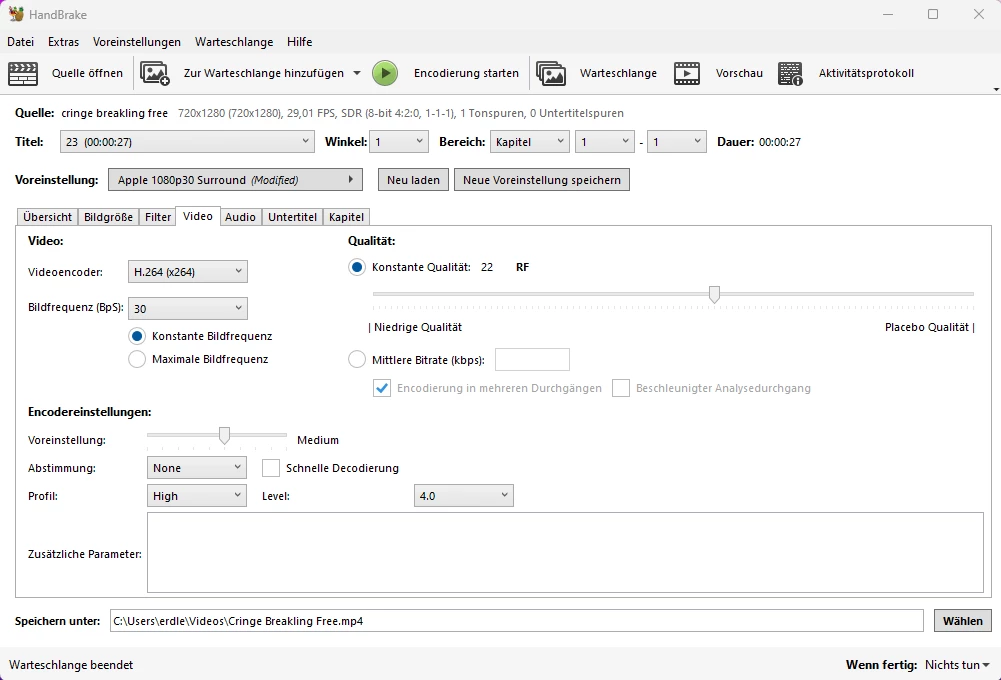Image resolution: width=1001 pixels, height=680 pixels.
Task: Open the Voreinstellungen menu
Action: pos(137,42)
